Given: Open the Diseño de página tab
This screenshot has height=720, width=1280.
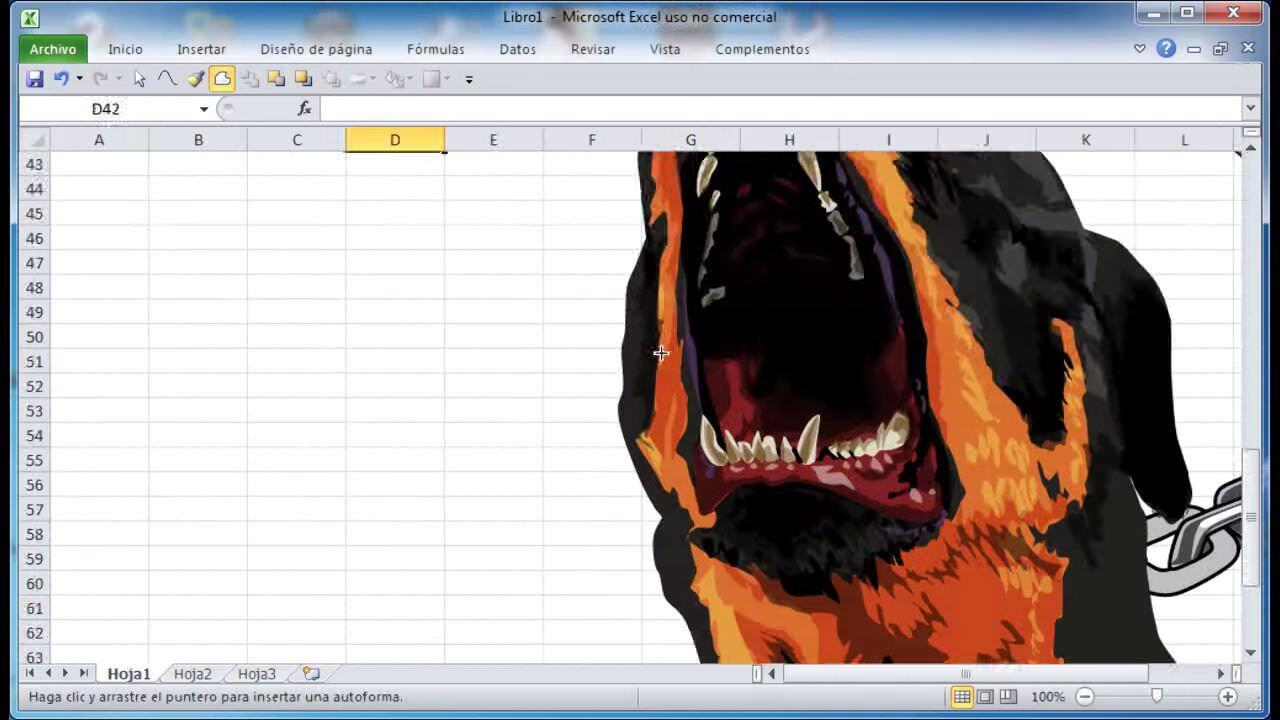Looking at the screenshot, I should [x=316, y=49].
